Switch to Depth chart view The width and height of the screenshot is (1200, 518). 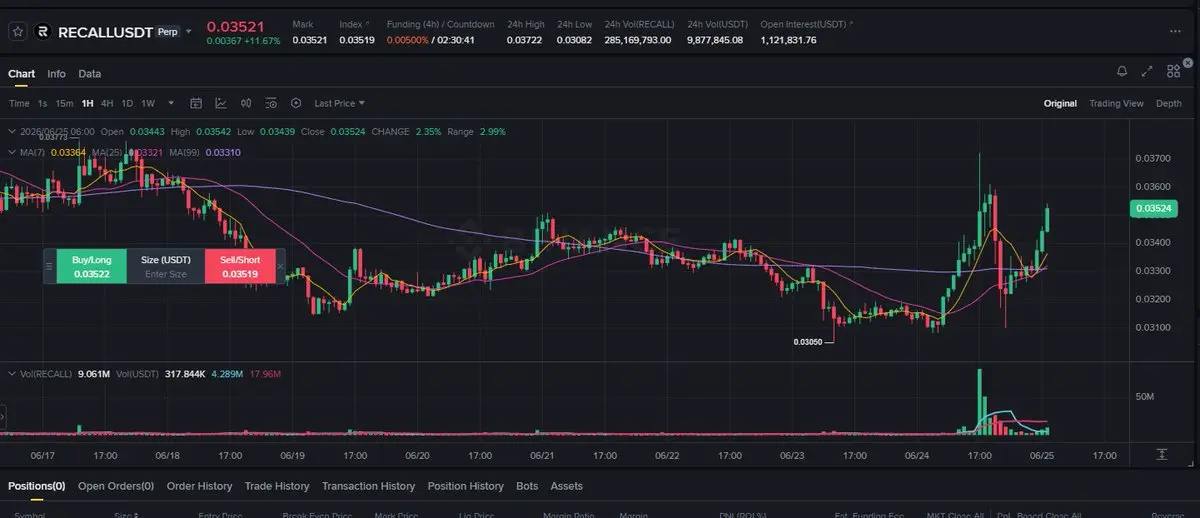click(x=1168, y=103)
